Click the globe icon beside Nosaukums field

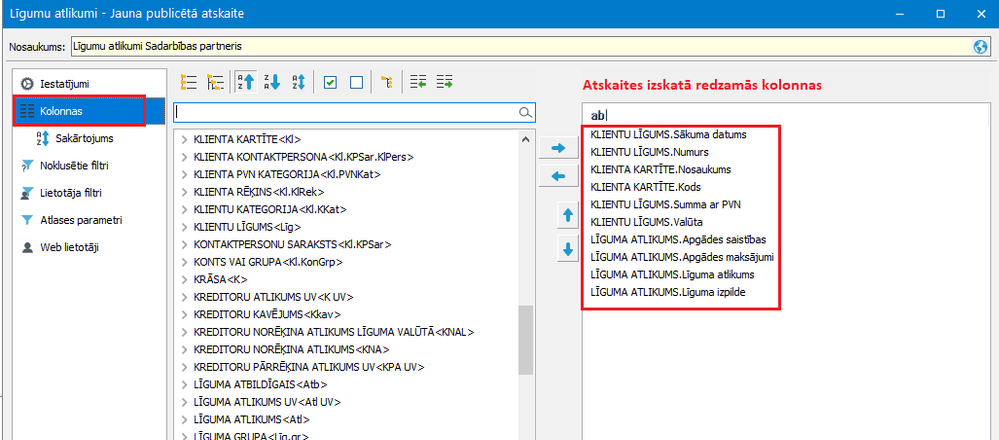(981, 46)
